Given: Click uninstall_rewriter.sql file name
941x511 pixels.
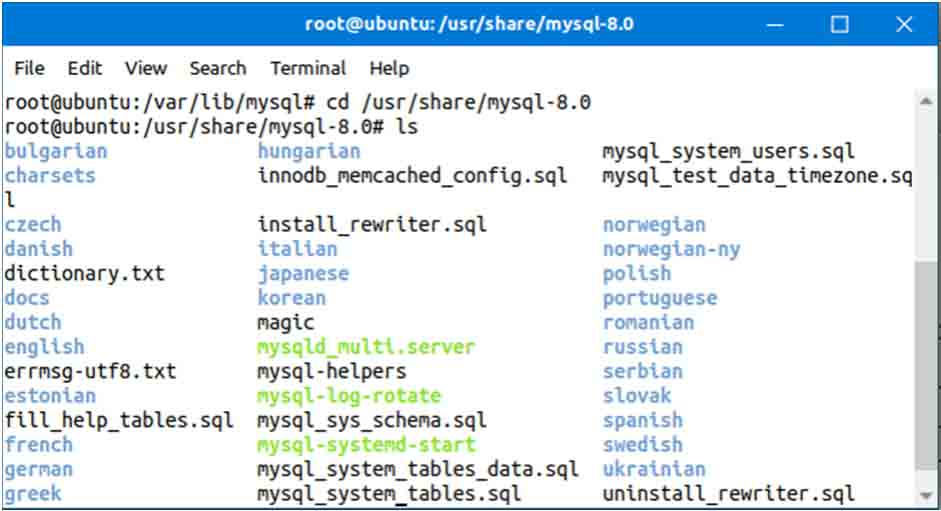Looking at the screenshot, I should point(729,494).
